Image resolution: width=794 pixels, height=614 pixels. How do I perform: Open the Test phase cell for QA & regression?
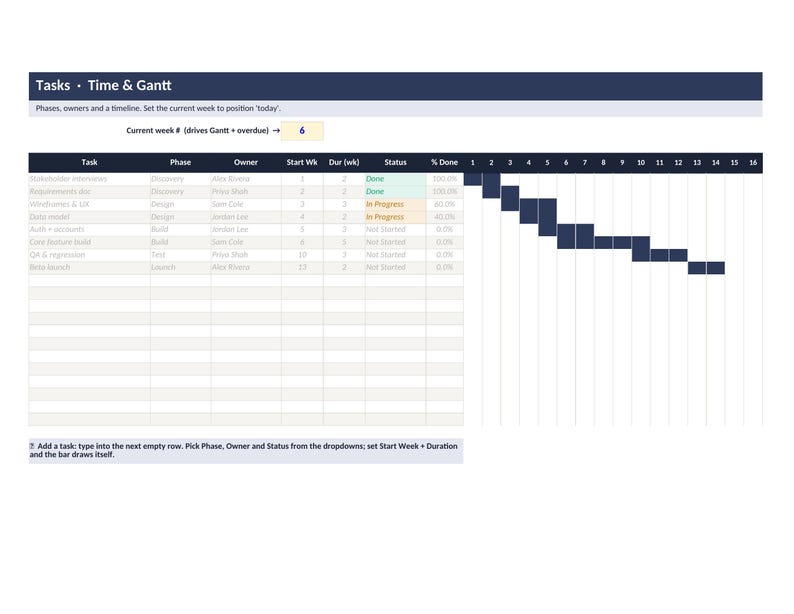[180, 255]
